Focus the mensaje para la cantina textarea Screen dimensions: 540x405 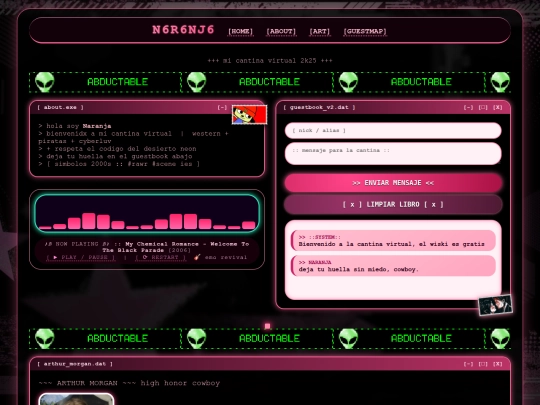[393, 153]
